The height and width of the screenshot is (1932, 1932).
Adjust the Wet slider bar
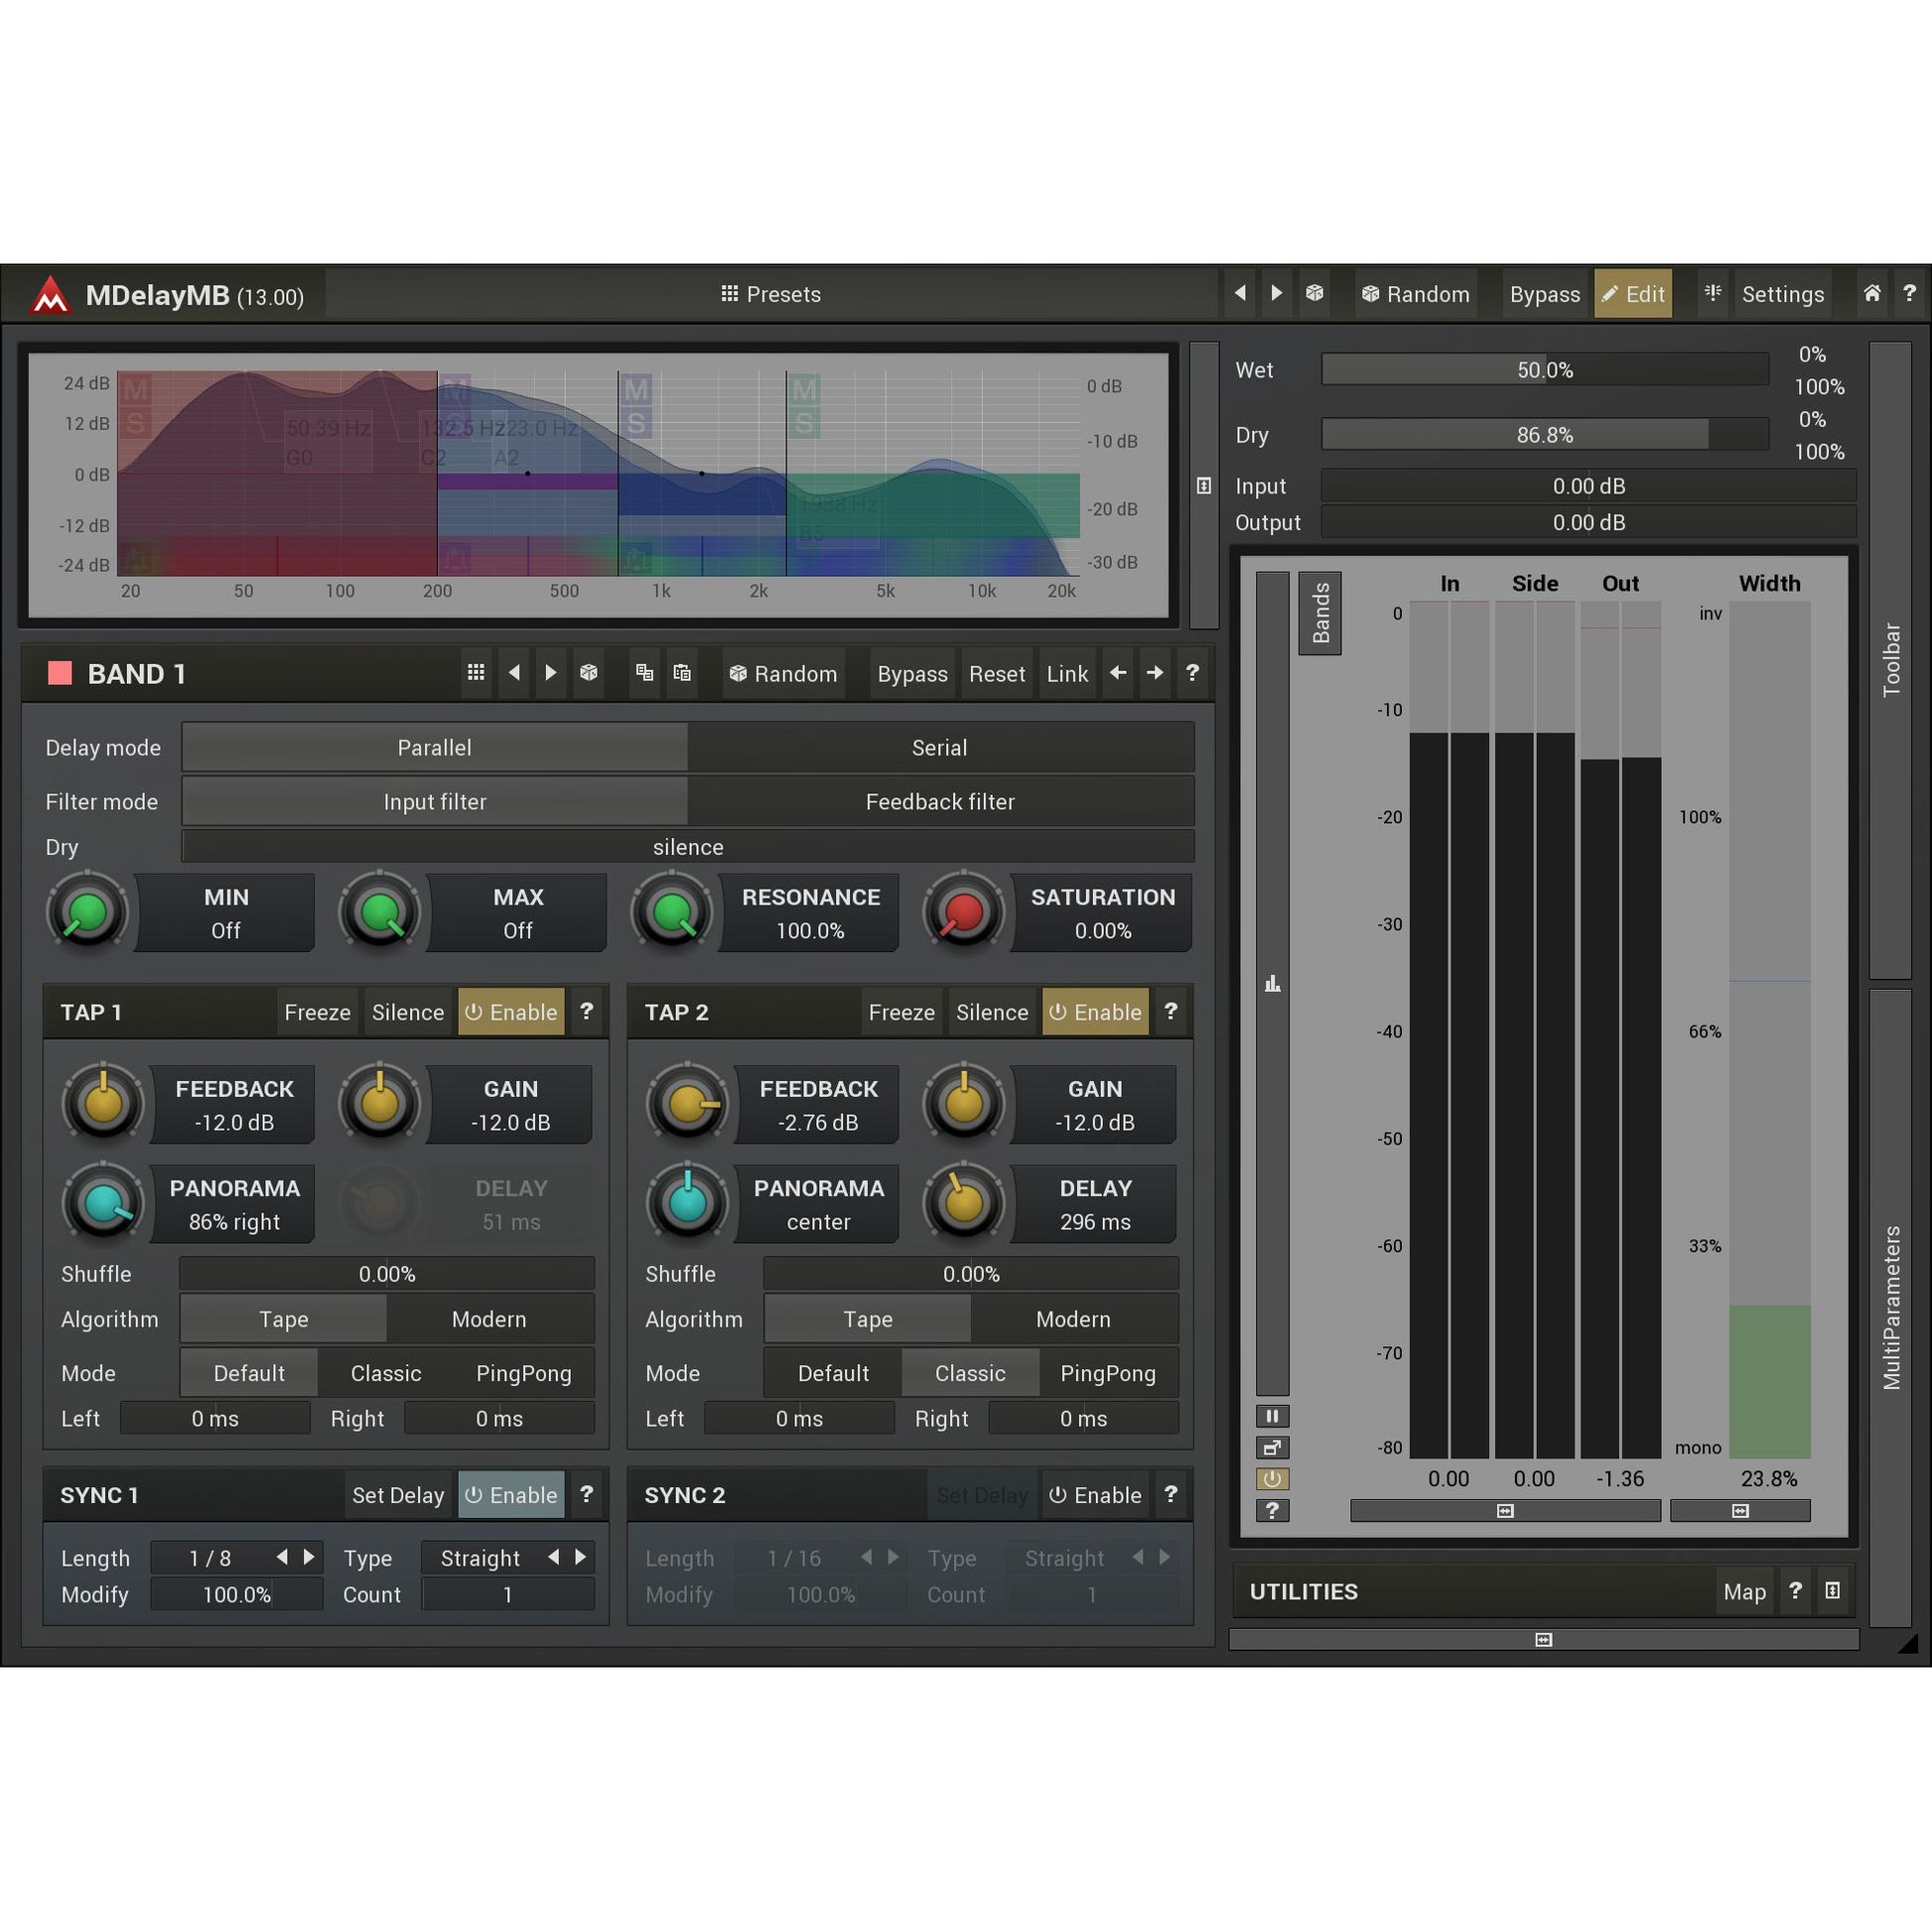click(x=1544, y=370)
